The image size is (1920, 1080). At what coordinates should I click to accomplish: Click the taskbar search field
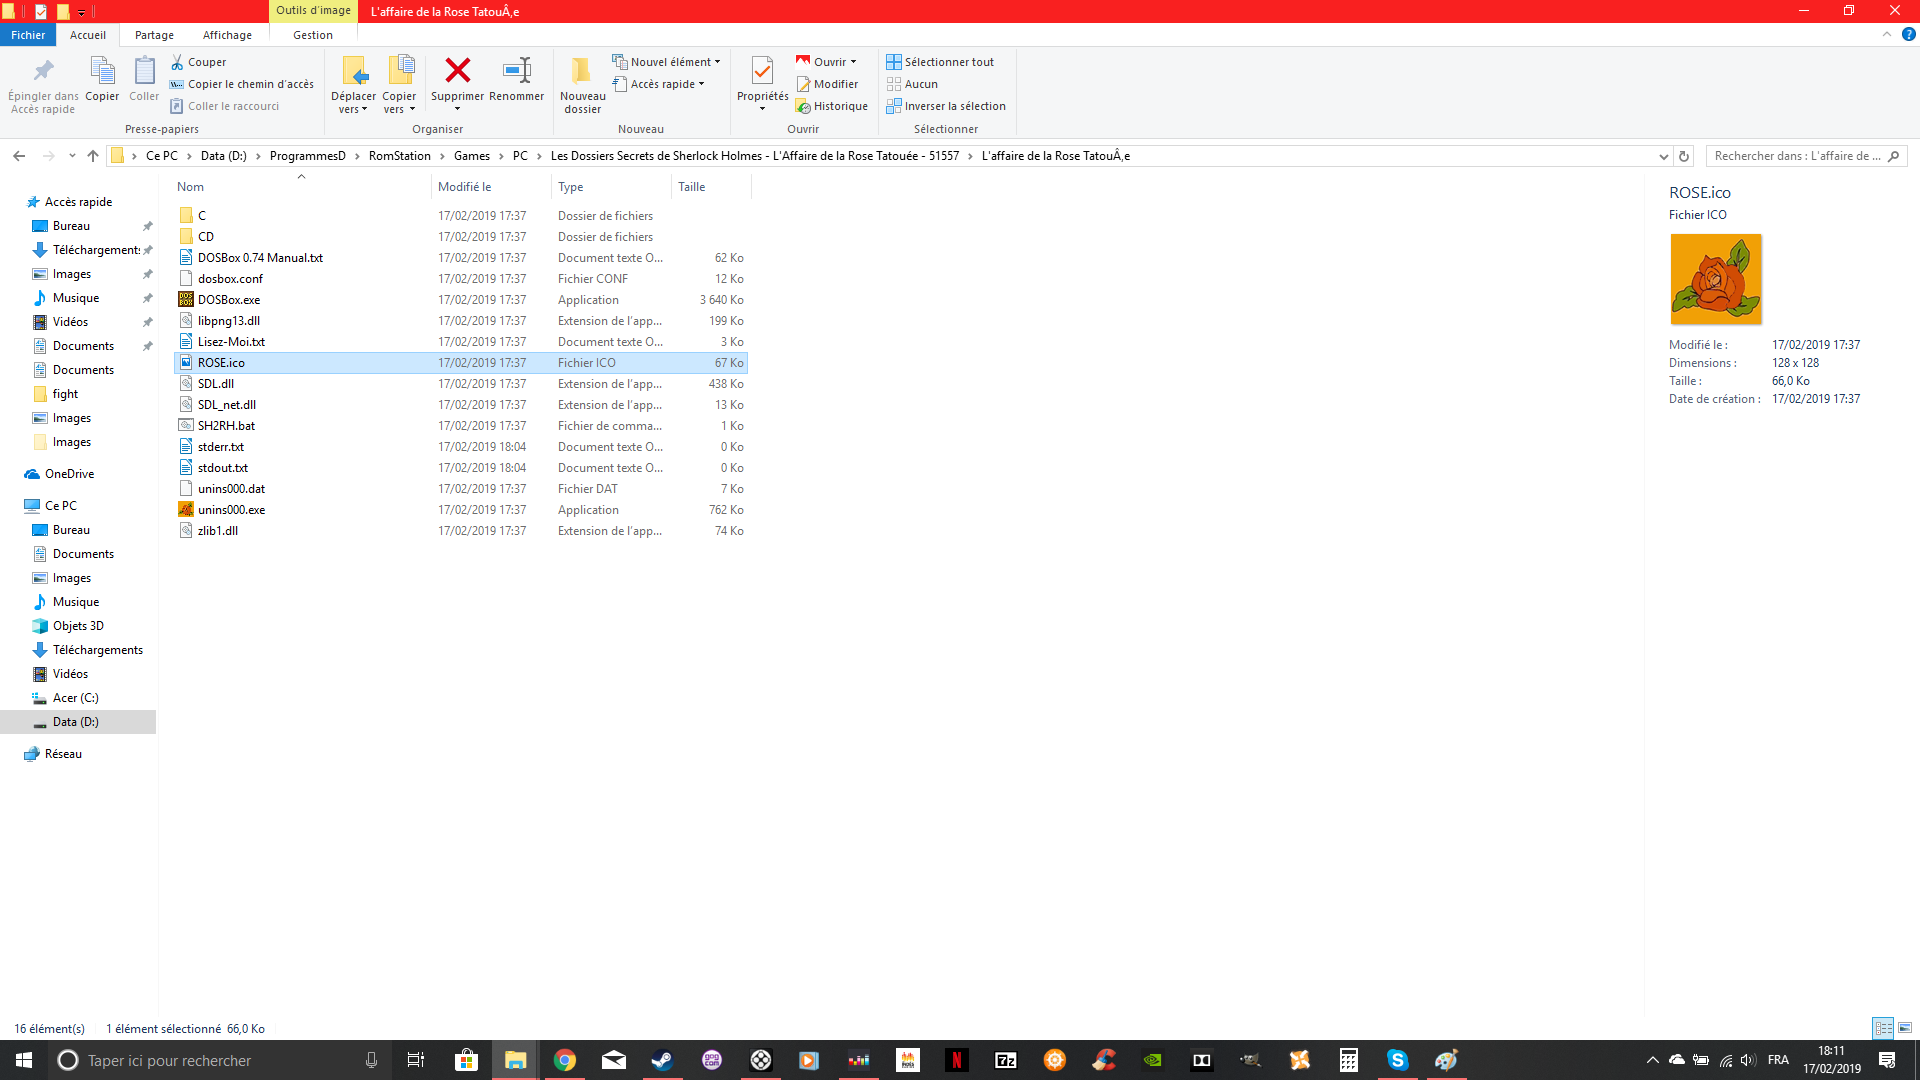(216, 1060)
